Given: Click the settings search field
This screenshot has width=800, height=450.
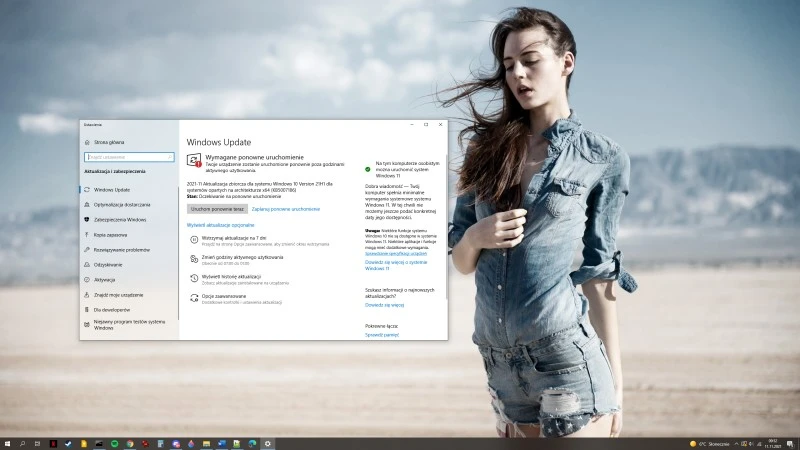Looking at the screenshot, I should pyautogui.click(x=129, y=157).
